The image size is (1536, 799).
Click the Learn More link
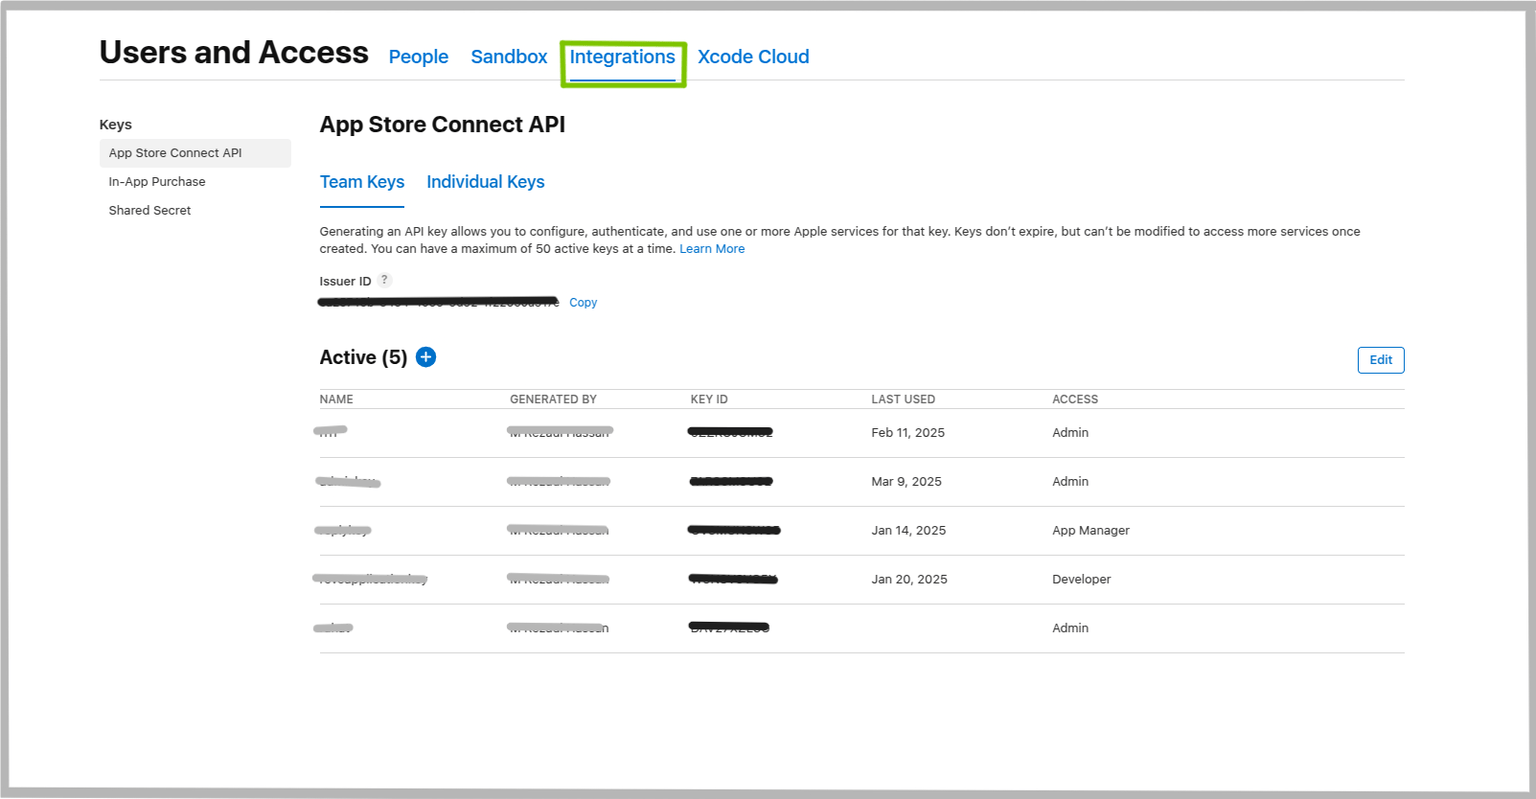point(712,249)
